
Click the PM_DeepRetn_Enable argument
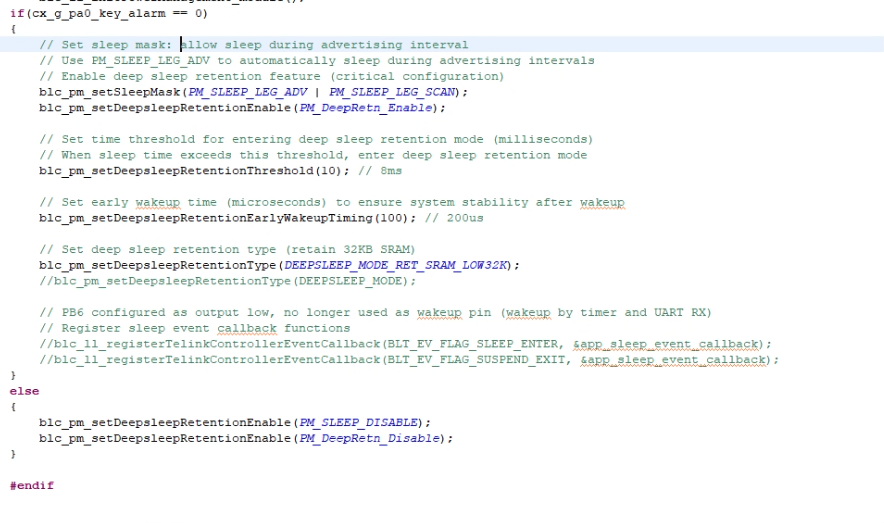point(366,108)
